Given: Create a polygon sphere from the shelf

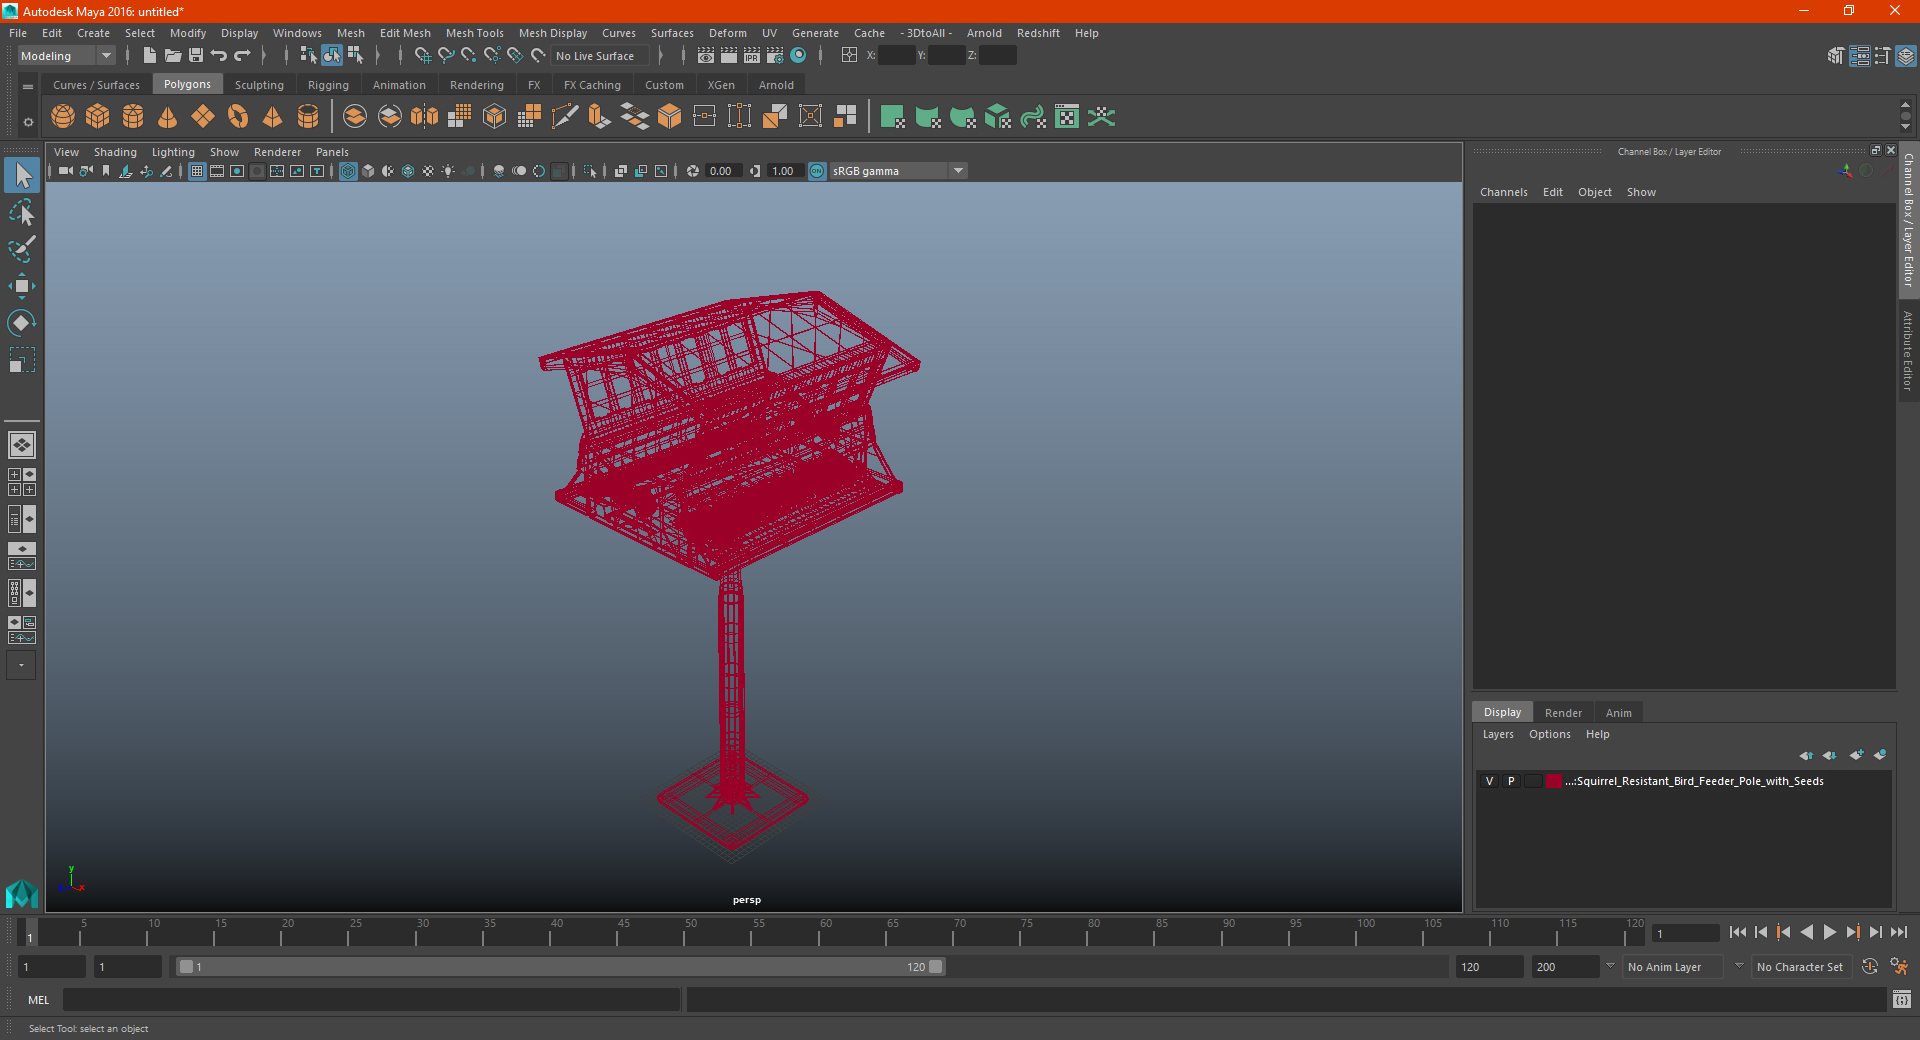Looking at the screenshot, I should [x=63, y=117].
